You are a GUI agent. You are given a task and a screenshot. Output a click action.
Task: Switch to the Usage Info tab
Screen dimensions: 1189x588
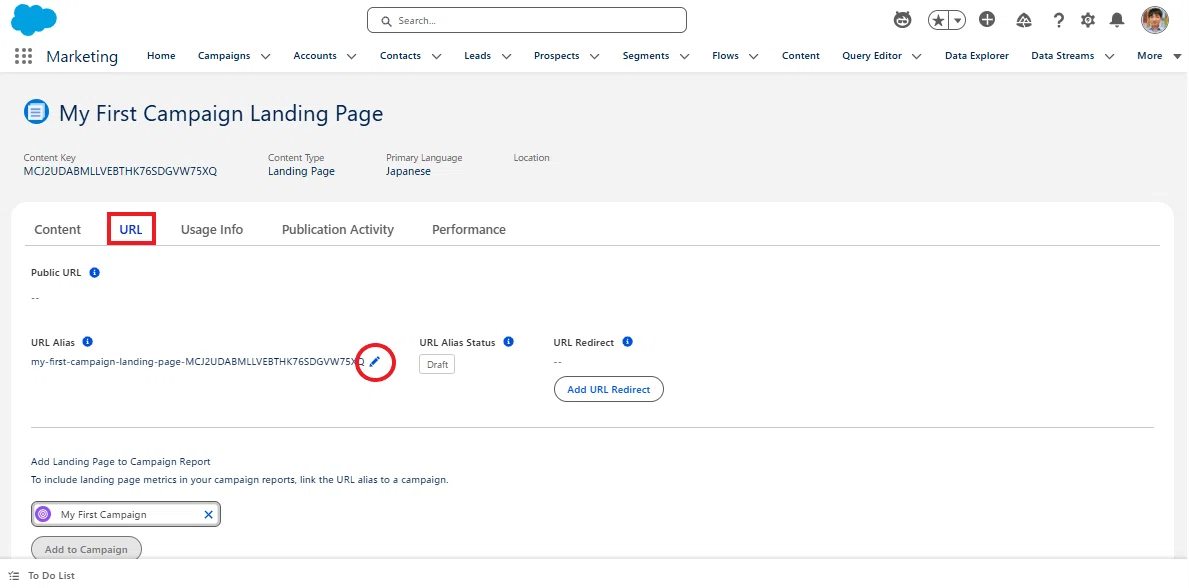click(212, 229)
